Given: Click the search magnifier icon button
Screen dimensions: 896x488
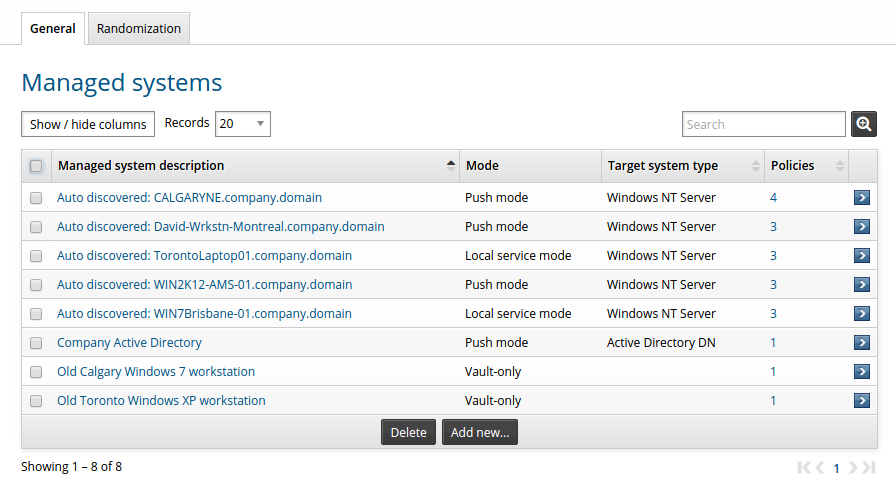Looking at the screenshot, I should tap(863, 124).
